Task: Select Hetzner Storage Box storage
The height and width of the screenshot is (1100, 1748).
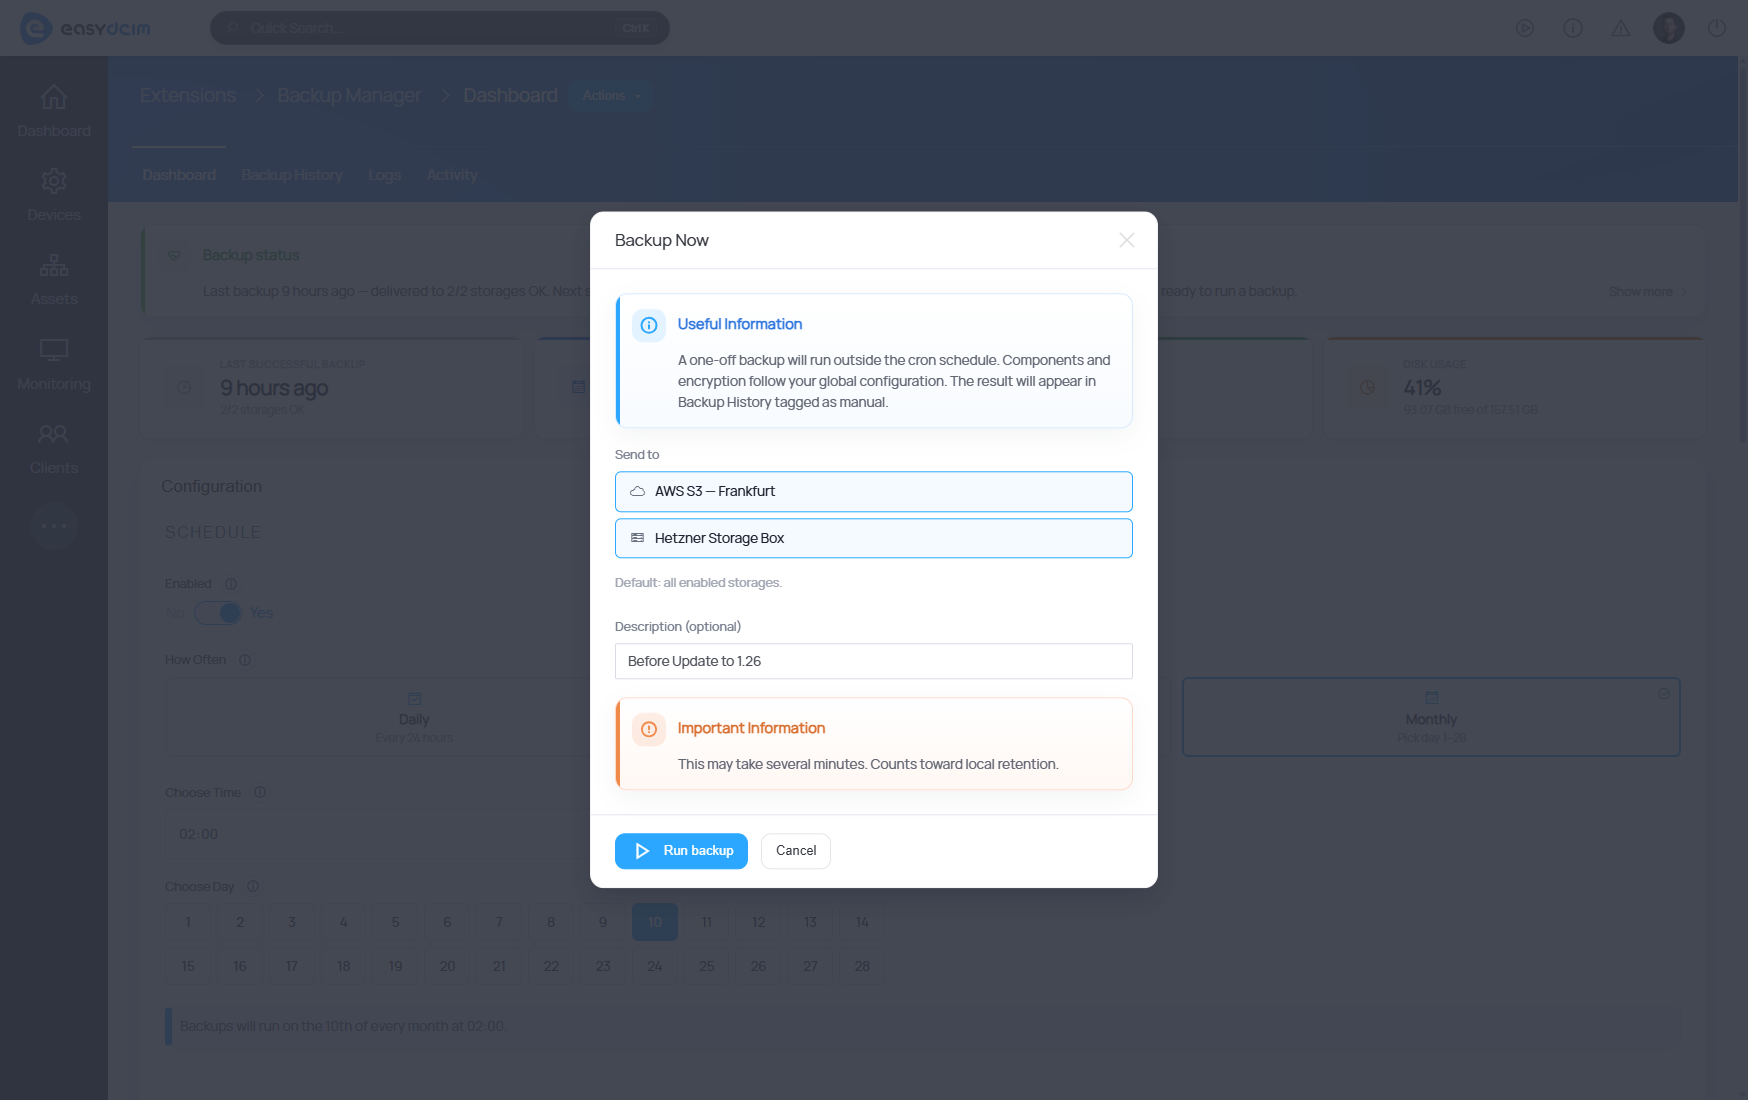Action: (874, 538)
